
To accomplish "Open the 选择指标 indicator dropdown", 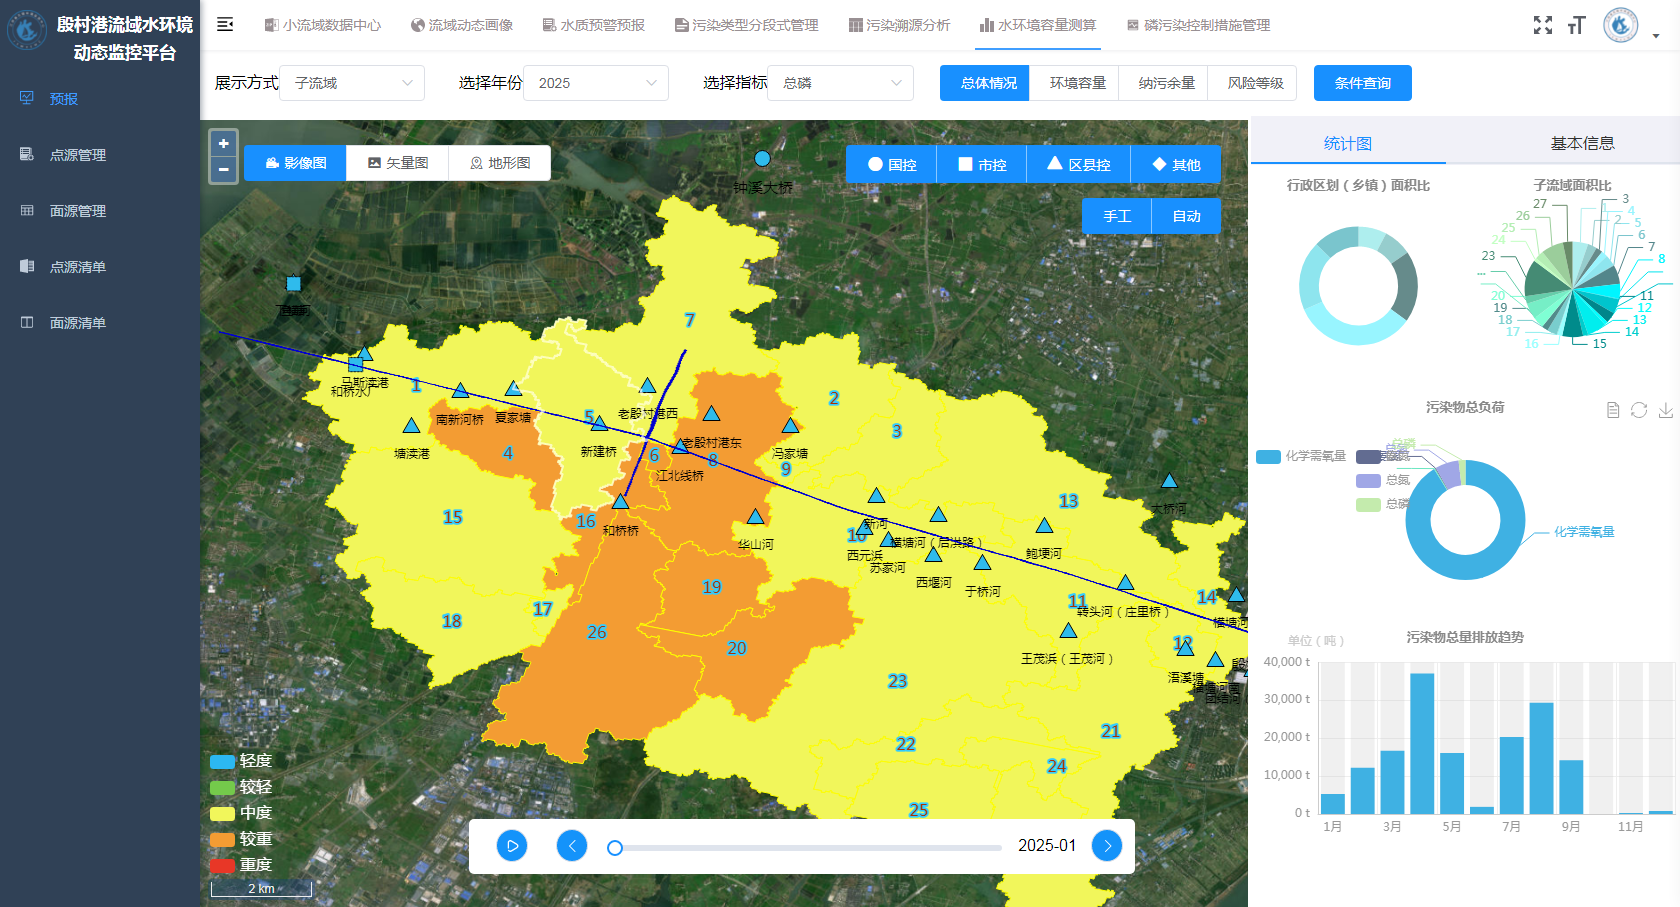I will click(x=841, y=83).
